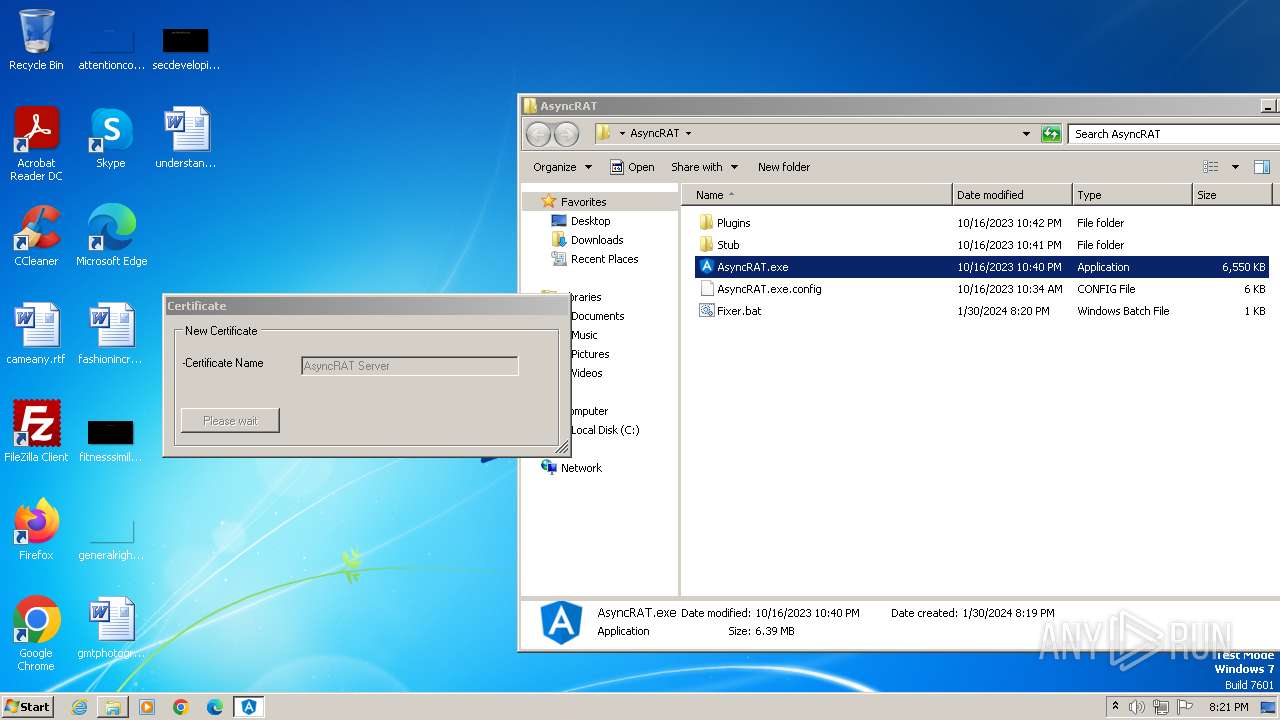Select the fitnesssmil desktop file
Image resolution: width=1280 pixels, height=720 pixels.
pyautogui.click(x=111, y=439)
